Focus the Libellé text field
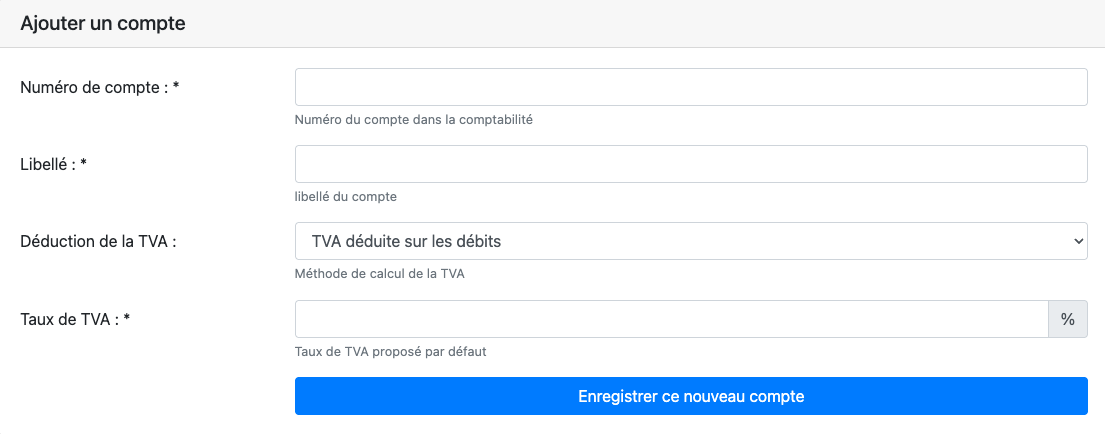Image resolution: width=1105 pixels, height=434 pixels. (690, 164)
